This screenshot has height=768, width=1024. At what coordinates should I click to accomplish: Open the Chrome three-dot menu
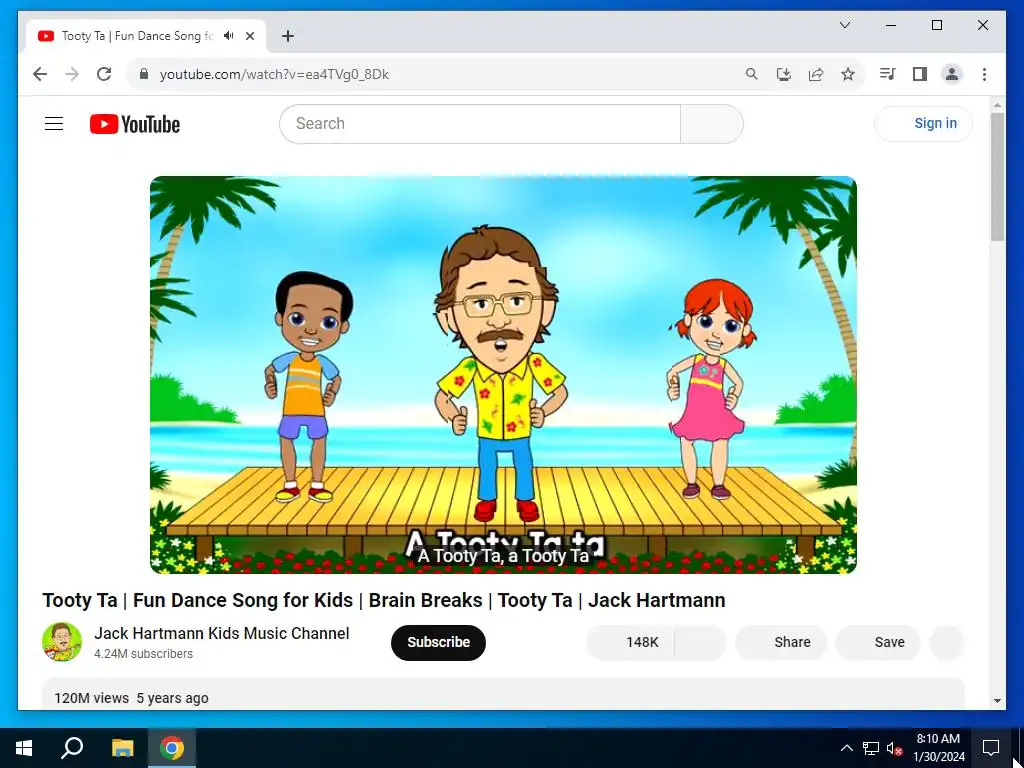tap(984, 74)
